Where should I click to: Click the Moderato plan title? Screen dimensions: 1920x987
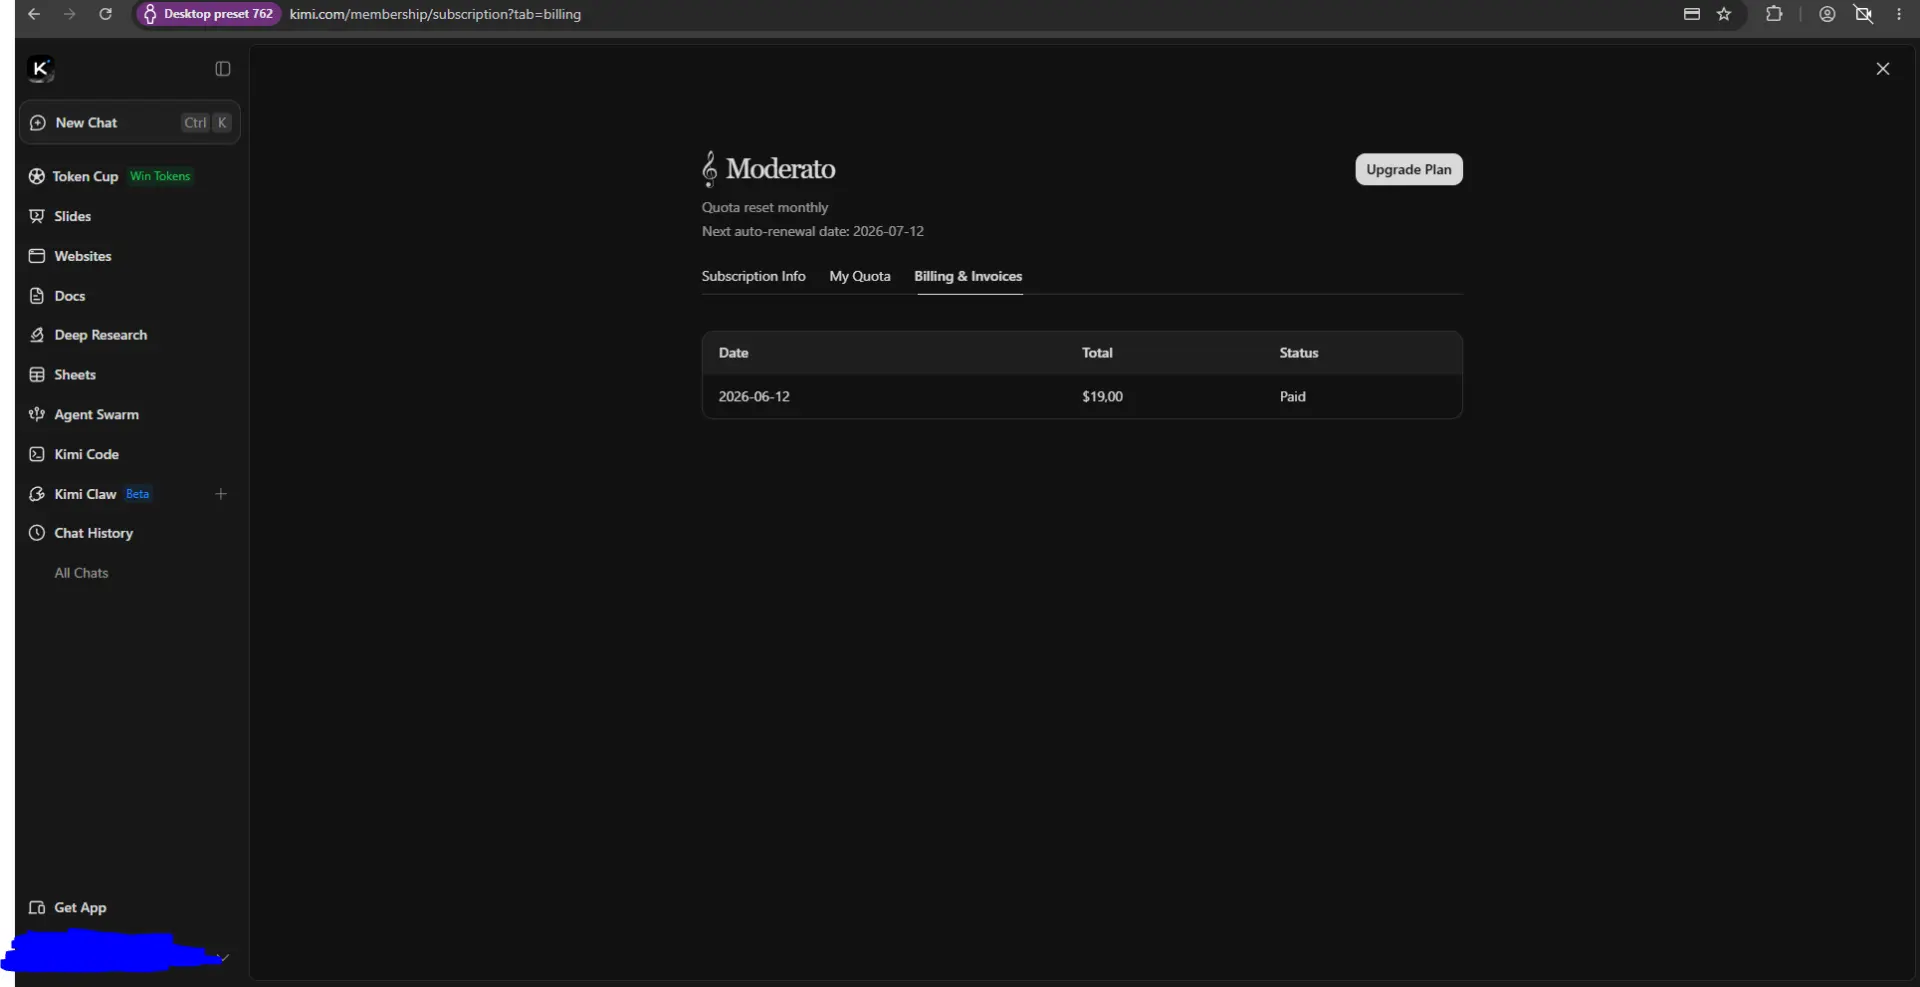[780, 168]
